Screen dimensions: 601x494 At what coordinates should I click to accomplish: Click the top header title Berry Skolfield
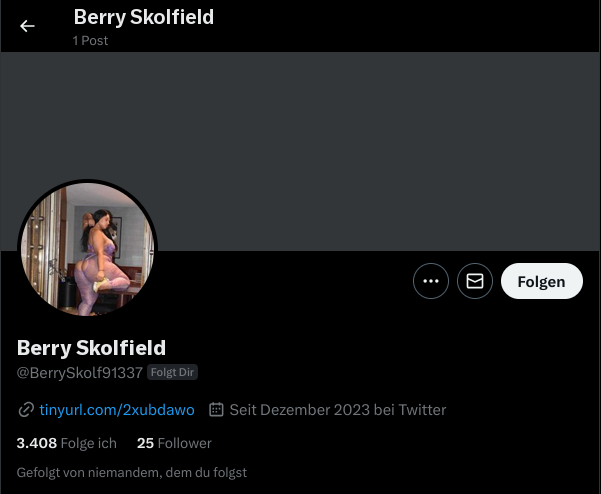(x=144, y=17)
